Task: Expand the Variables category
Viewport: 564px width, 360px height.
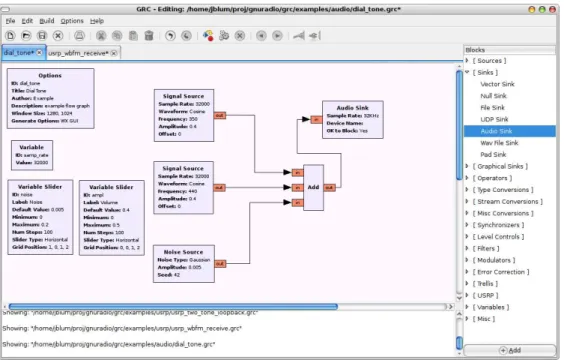Action: (467, 307)
